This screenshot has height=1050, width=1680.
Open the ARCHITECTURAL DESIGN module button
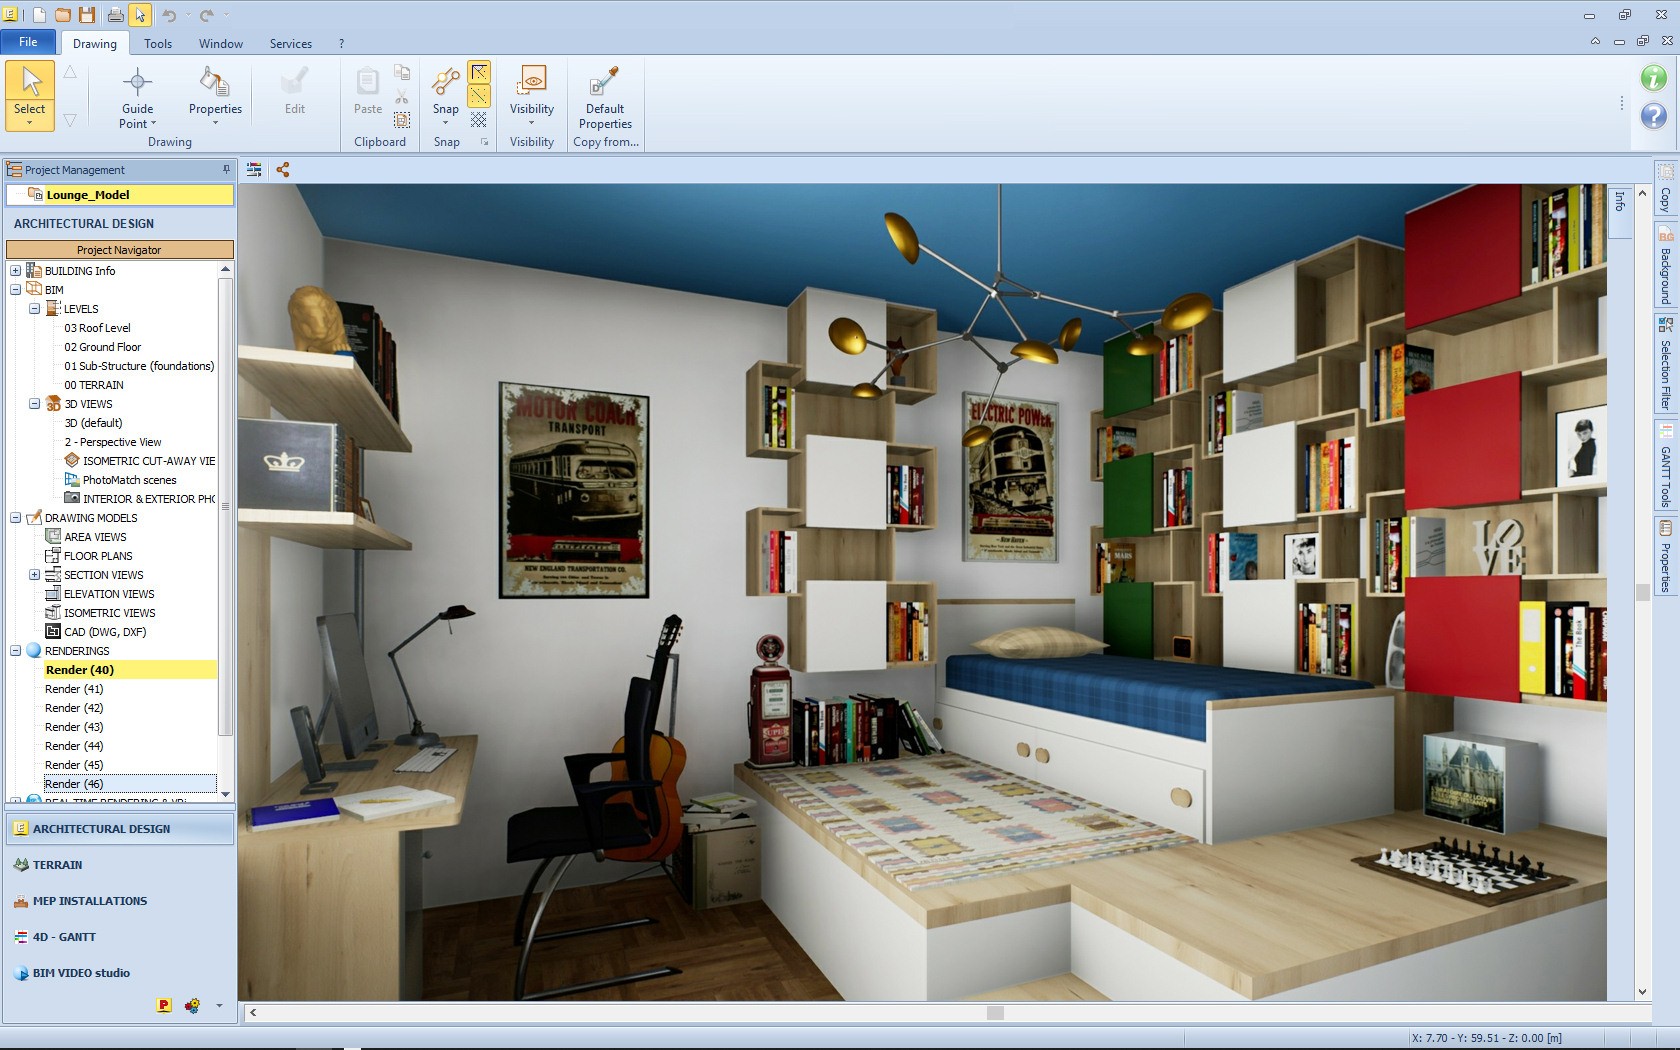click(x=120, y=829)
